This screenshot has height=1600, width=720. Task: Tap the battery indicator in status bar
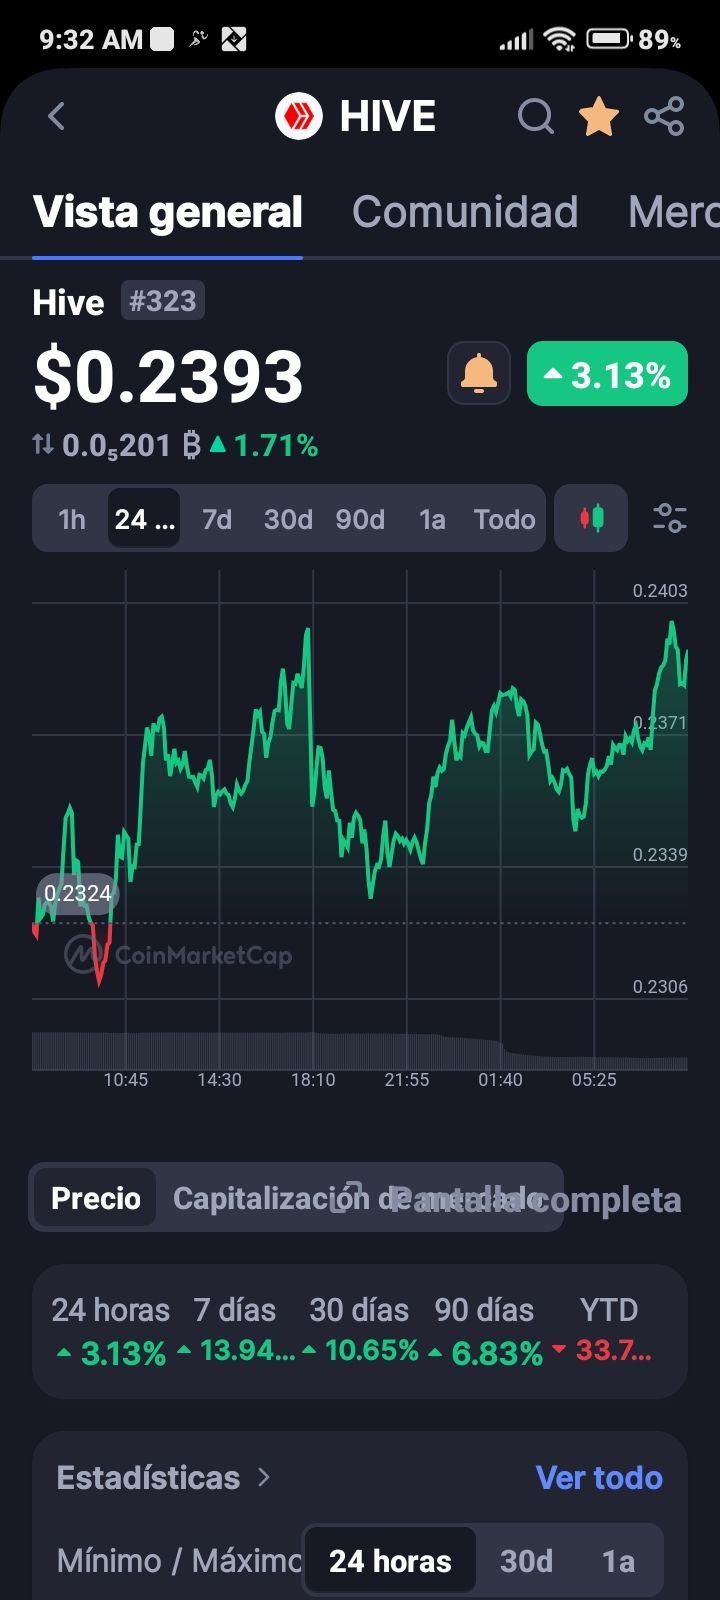coord(608,39)
